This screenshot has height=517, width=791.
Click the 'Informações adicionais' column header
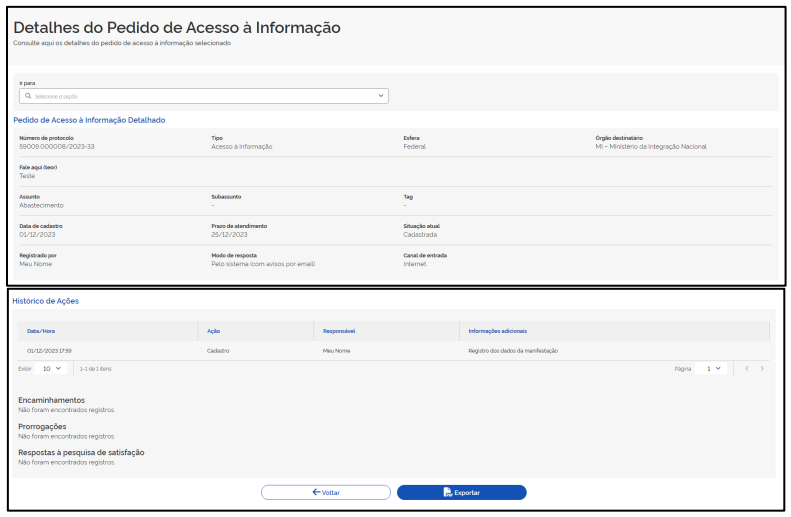497,331
